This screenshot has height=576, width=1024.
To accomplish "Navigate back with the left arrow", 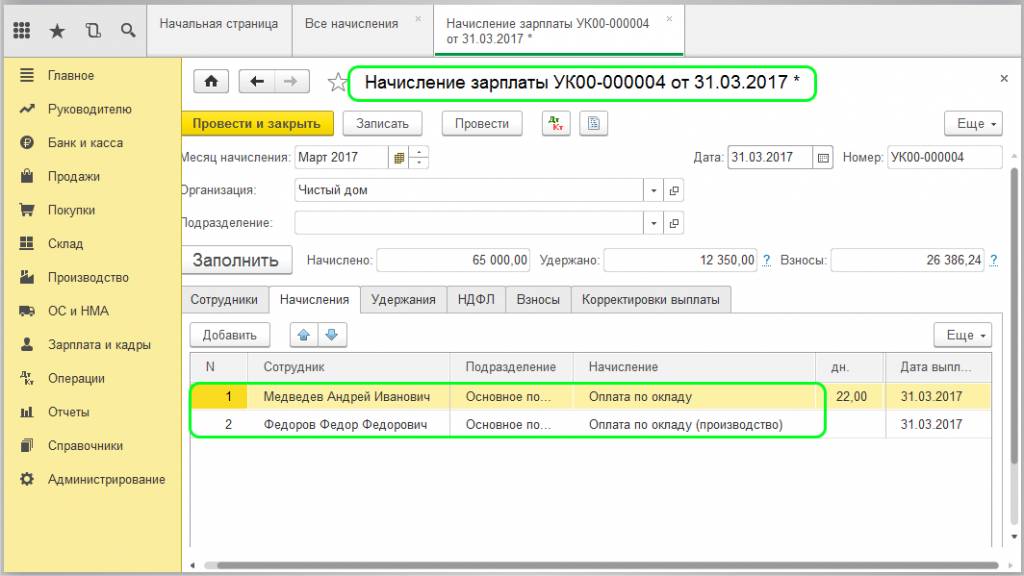I will (257, 82).
